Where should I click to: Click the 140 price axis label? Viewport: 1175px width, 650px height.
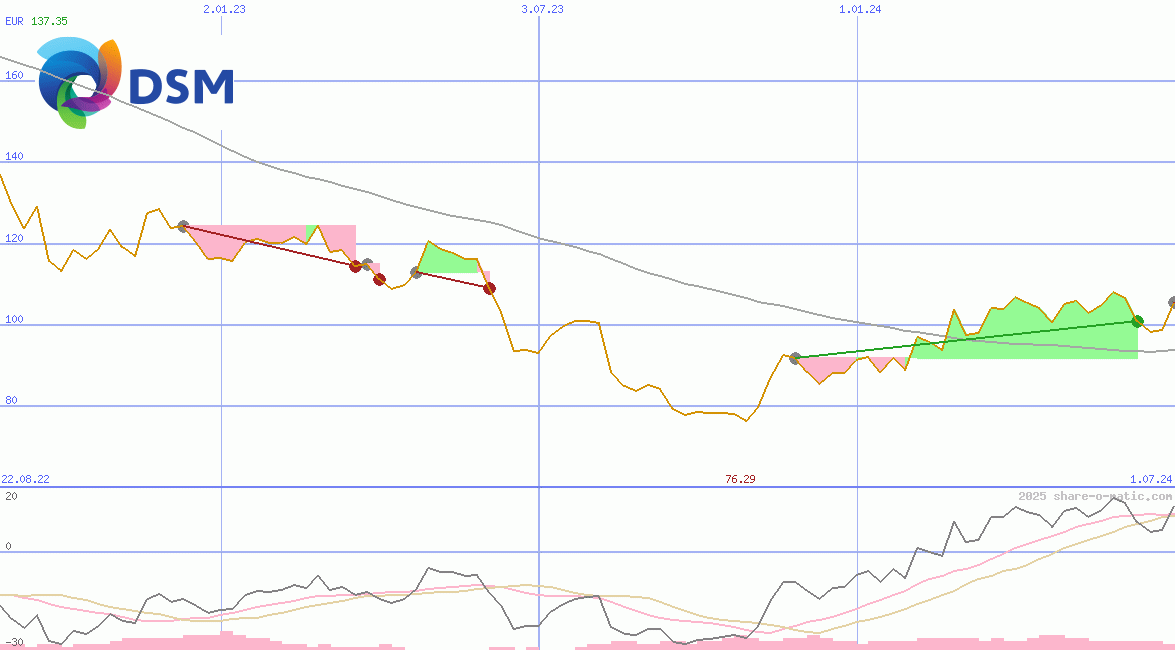point(14,156)
